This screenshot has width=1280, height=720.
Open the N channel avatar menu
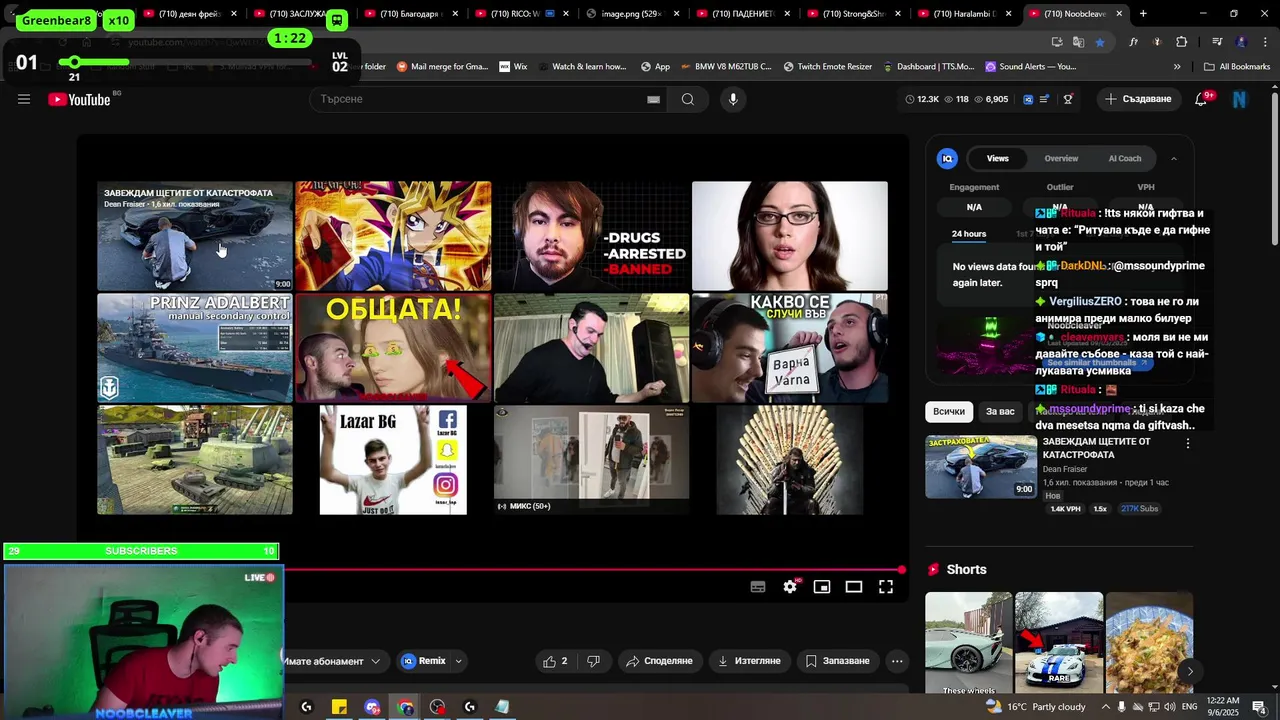(x=1240, y=99)
